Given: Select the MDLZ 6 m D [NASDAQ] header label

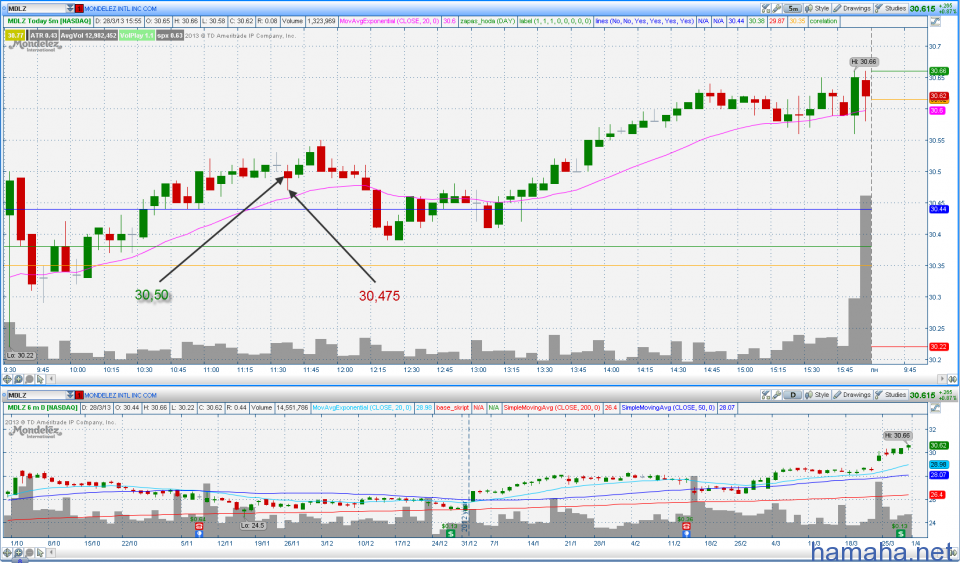Looking at the screenshot, I should [x=43, y=408].
